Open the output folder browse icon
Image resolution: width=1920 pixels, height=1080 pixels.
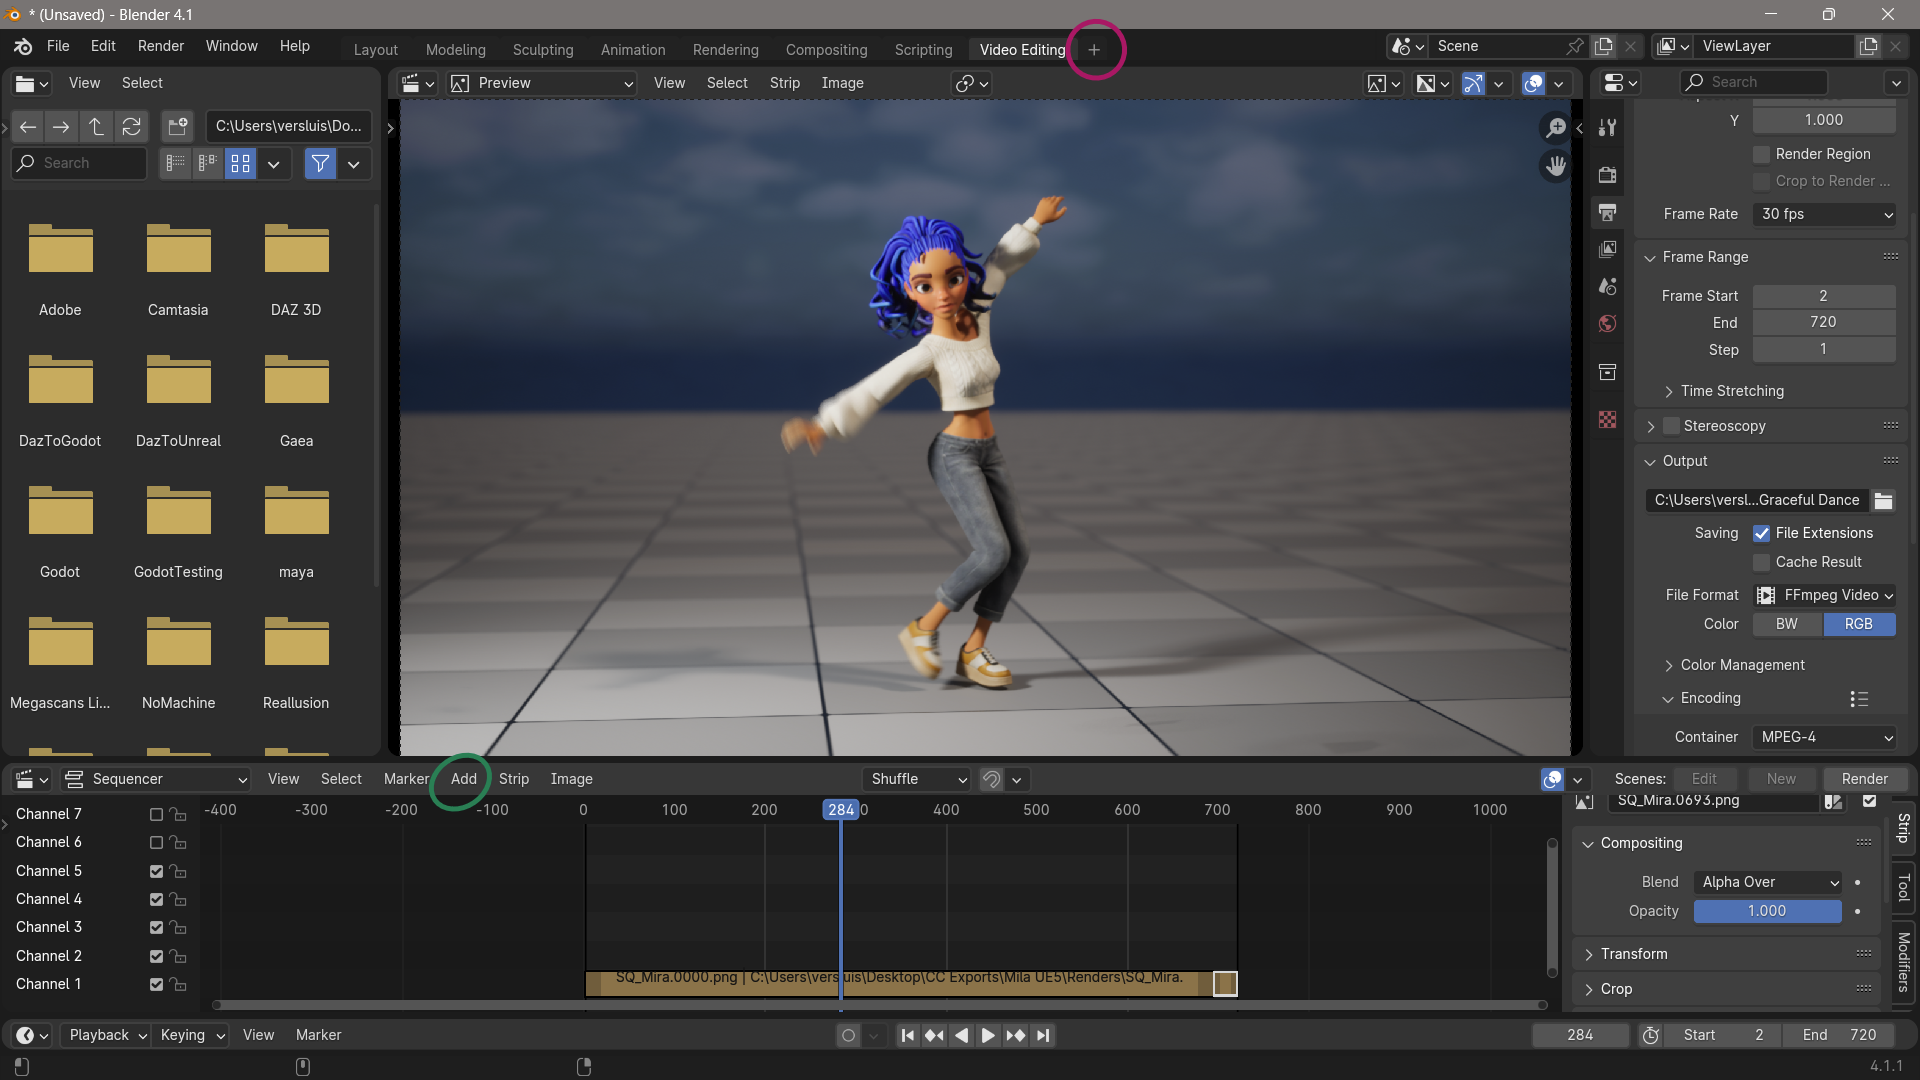1883,500
